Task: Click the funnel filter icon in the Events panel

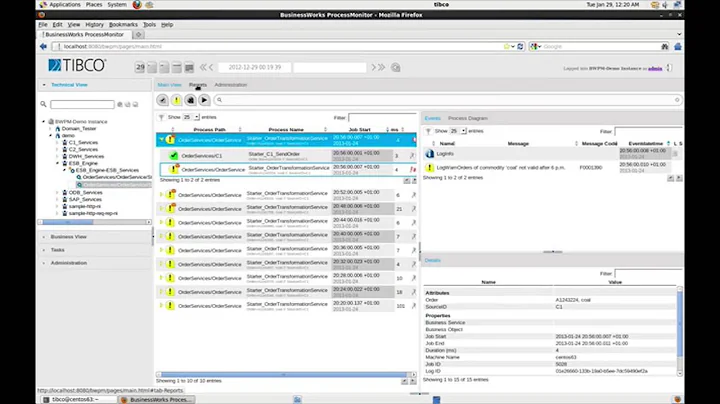Action: (428, 131)
